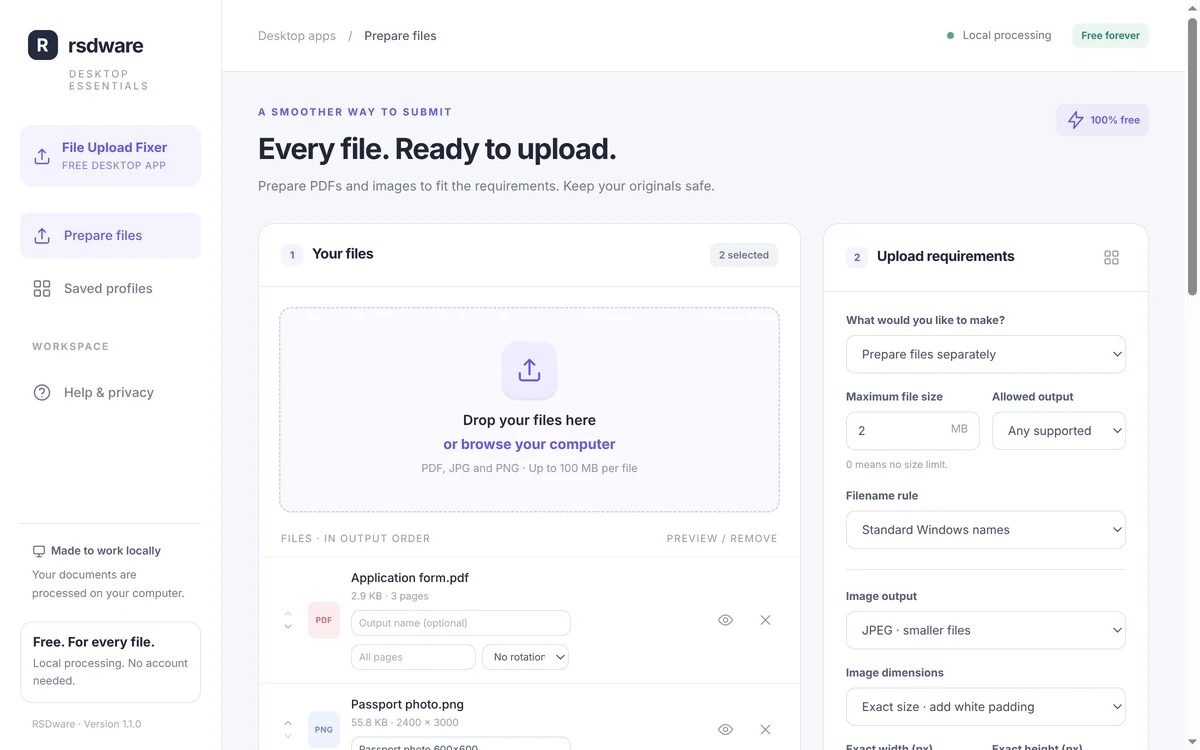The height and width of the screenshot is (750, 1200).
Task: Click the or browse your computer link
Action: [529, 444]
